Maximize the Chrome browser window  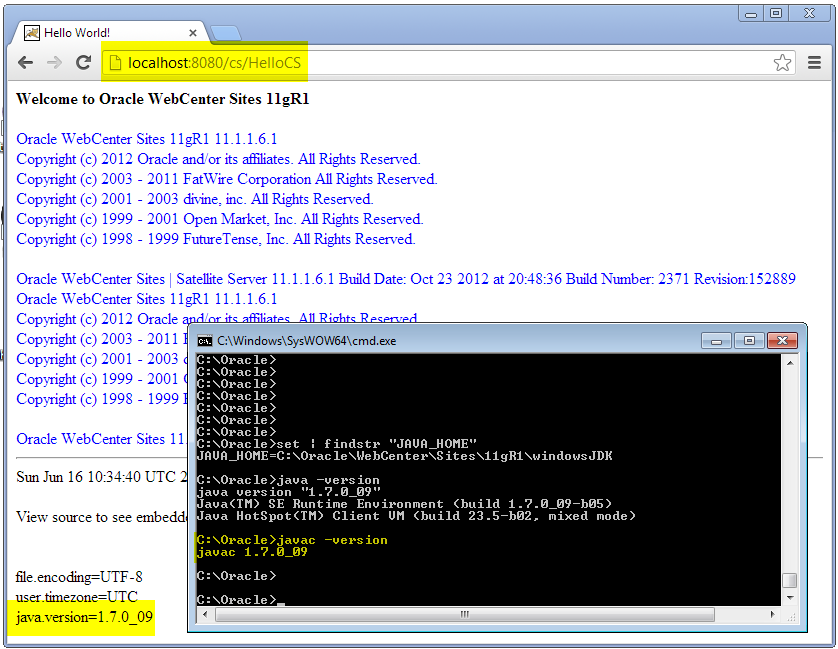[x=776, y=14]
